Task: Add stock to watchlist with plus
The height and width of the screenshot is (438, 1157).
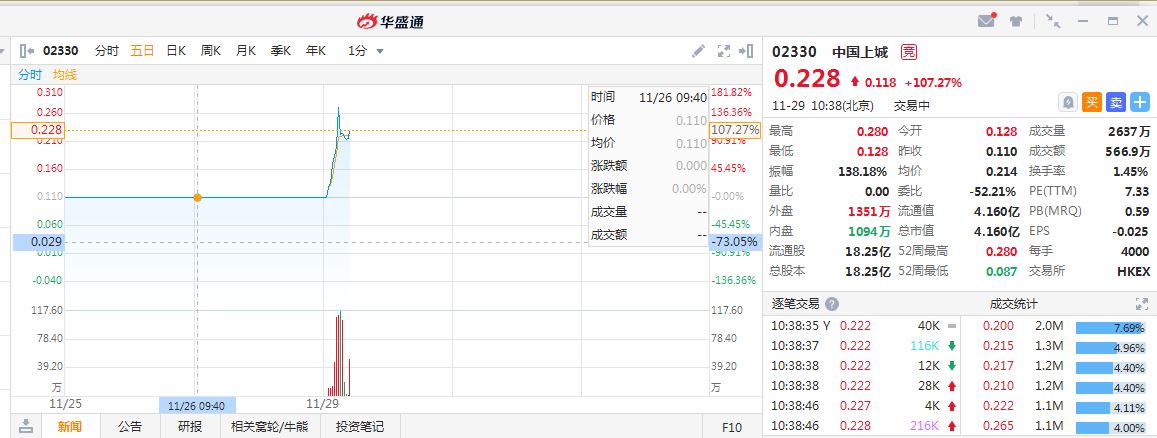Action: coord(1140,102)
